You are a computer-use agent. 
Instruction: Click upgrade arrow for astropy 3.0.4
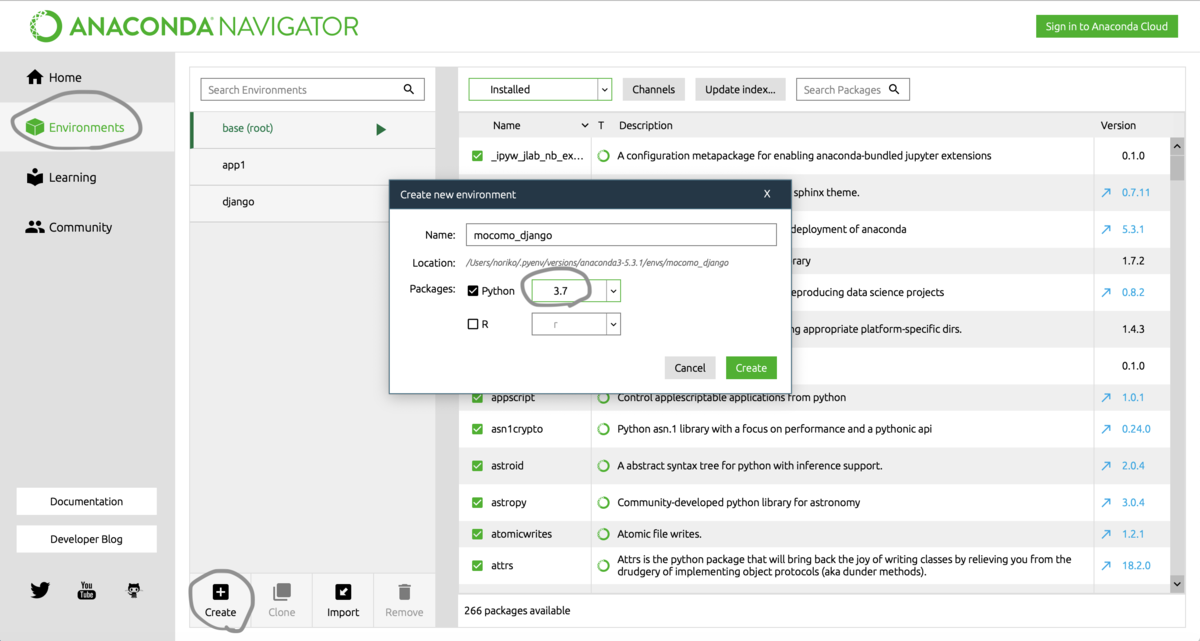1106,502
